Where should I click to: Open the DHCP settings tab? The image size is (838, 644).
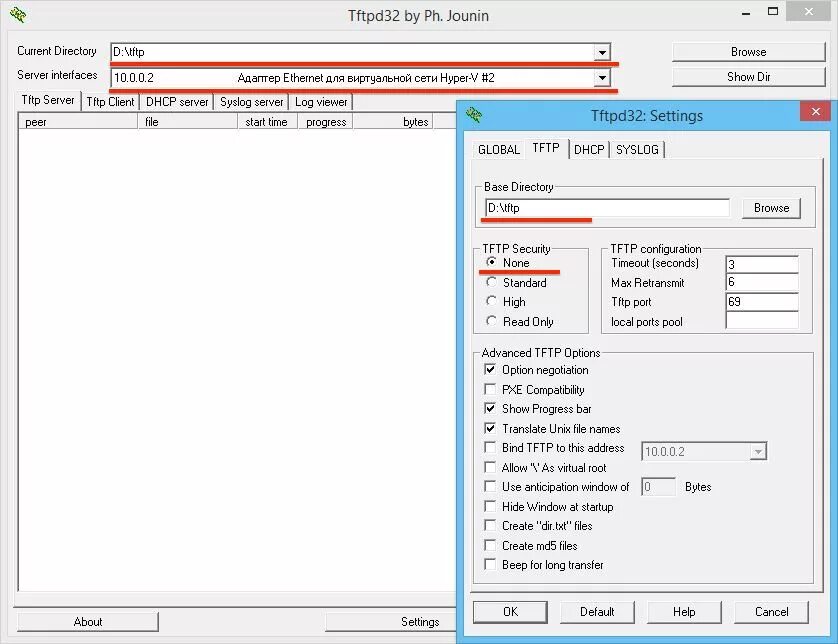pyautogui.click(x=589, y=150)
